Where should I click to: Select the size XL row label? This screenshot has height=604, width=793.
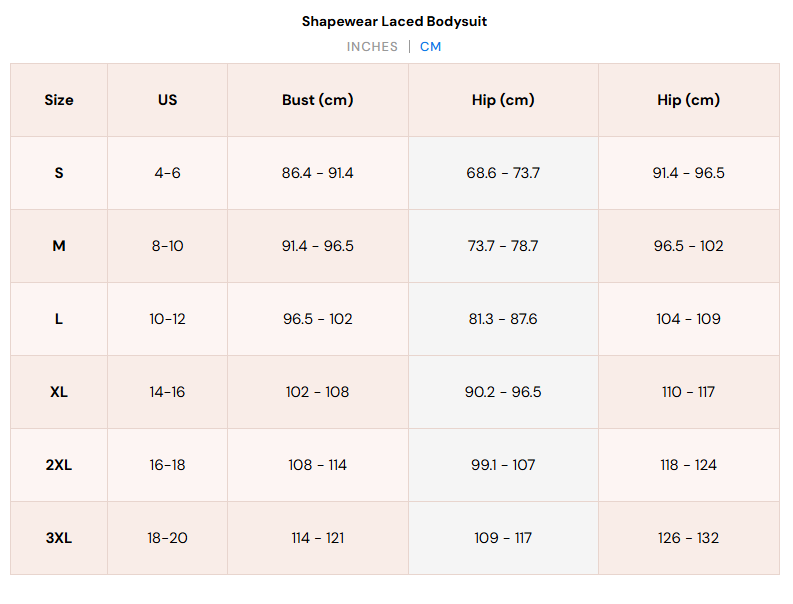click(59, 392)
